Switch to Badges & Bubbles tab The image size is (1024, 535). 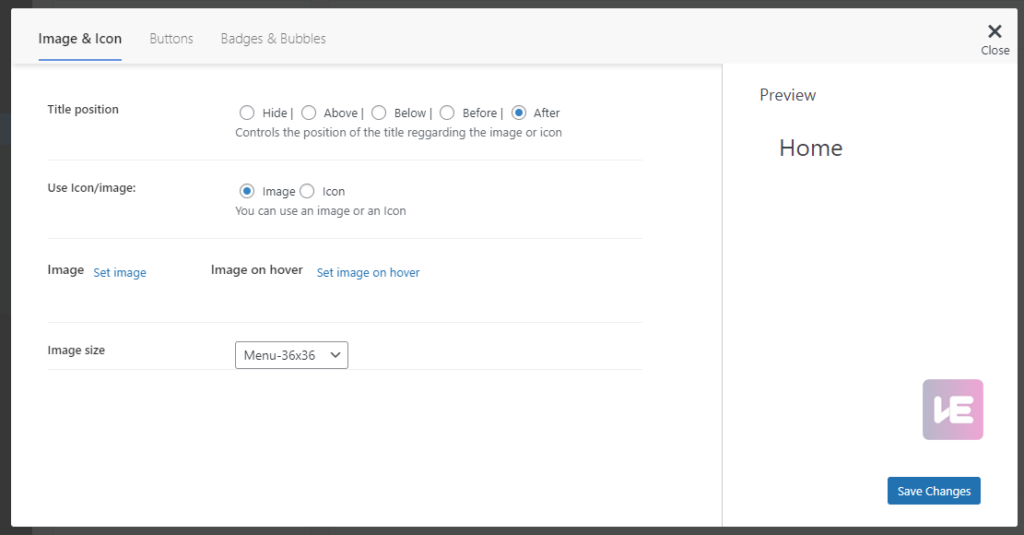pyautogui.click(x=273, y=39)
